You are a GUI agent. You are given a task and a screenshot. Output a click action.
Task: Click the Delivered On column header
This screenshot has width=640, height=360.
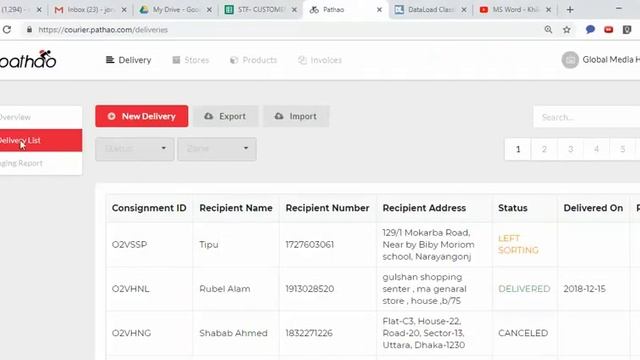click(593, 208)
